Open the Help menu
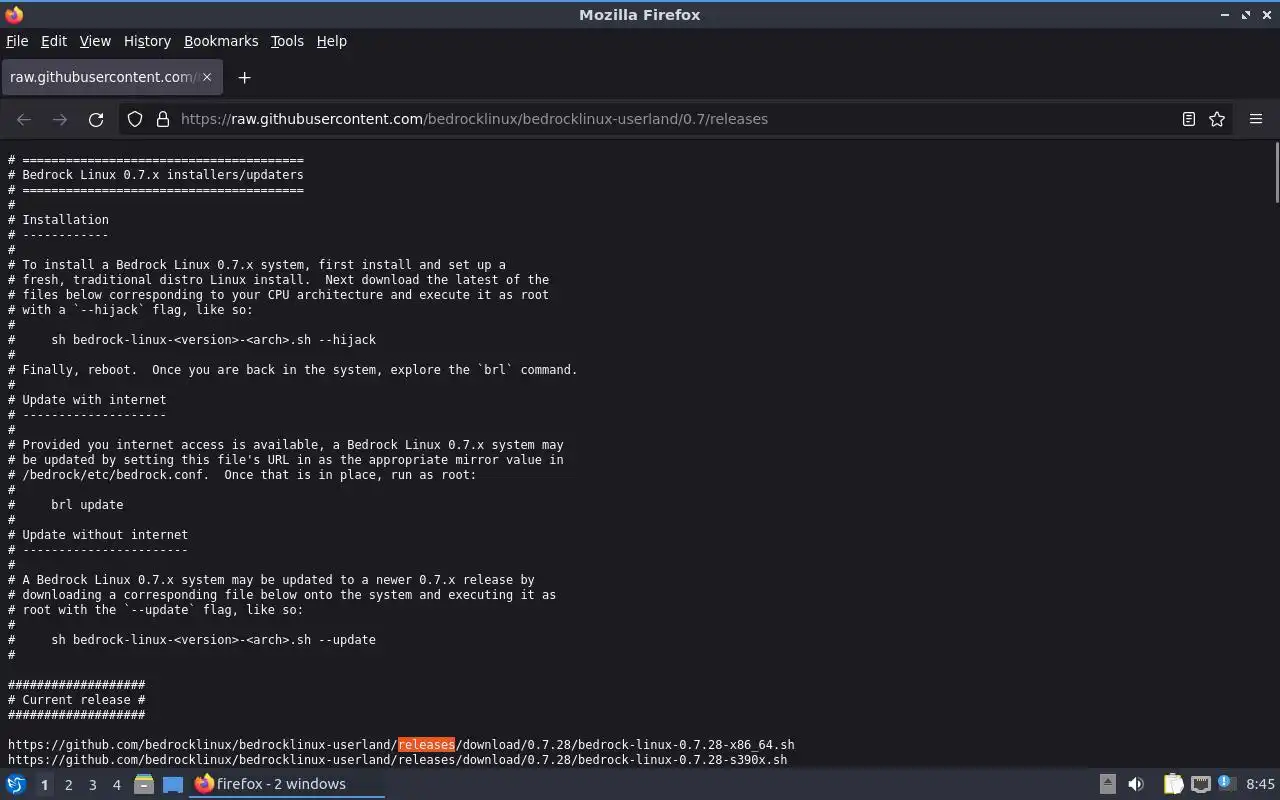The width and height of the screenshot is (1280, 800). pos(332,41)
